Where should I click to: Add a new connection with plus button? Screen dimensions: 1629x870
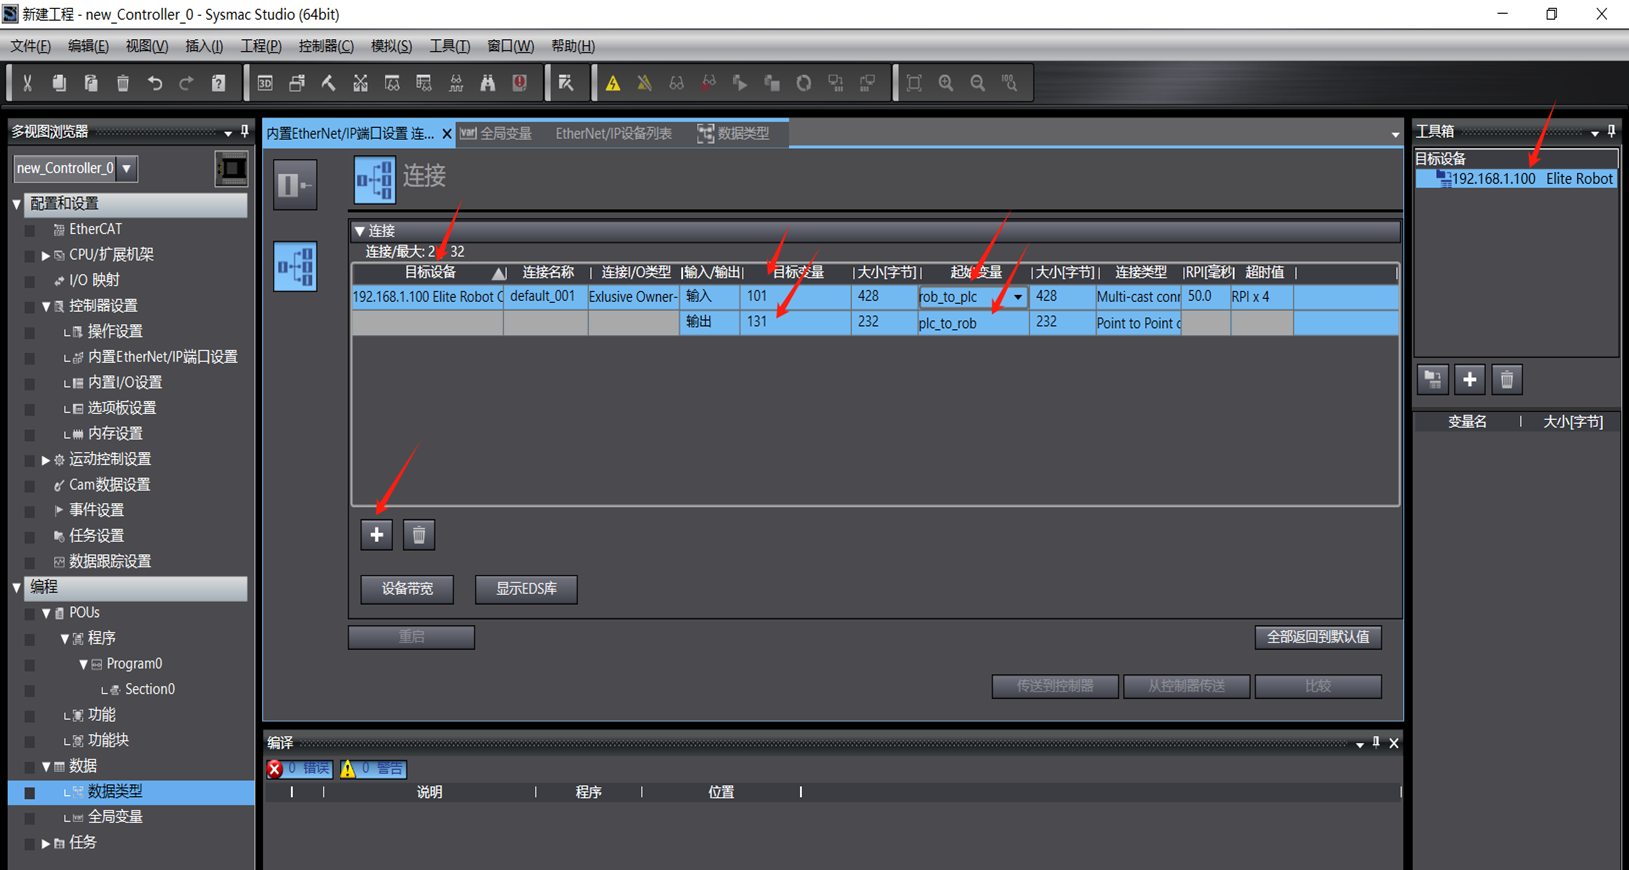point(377,535)
